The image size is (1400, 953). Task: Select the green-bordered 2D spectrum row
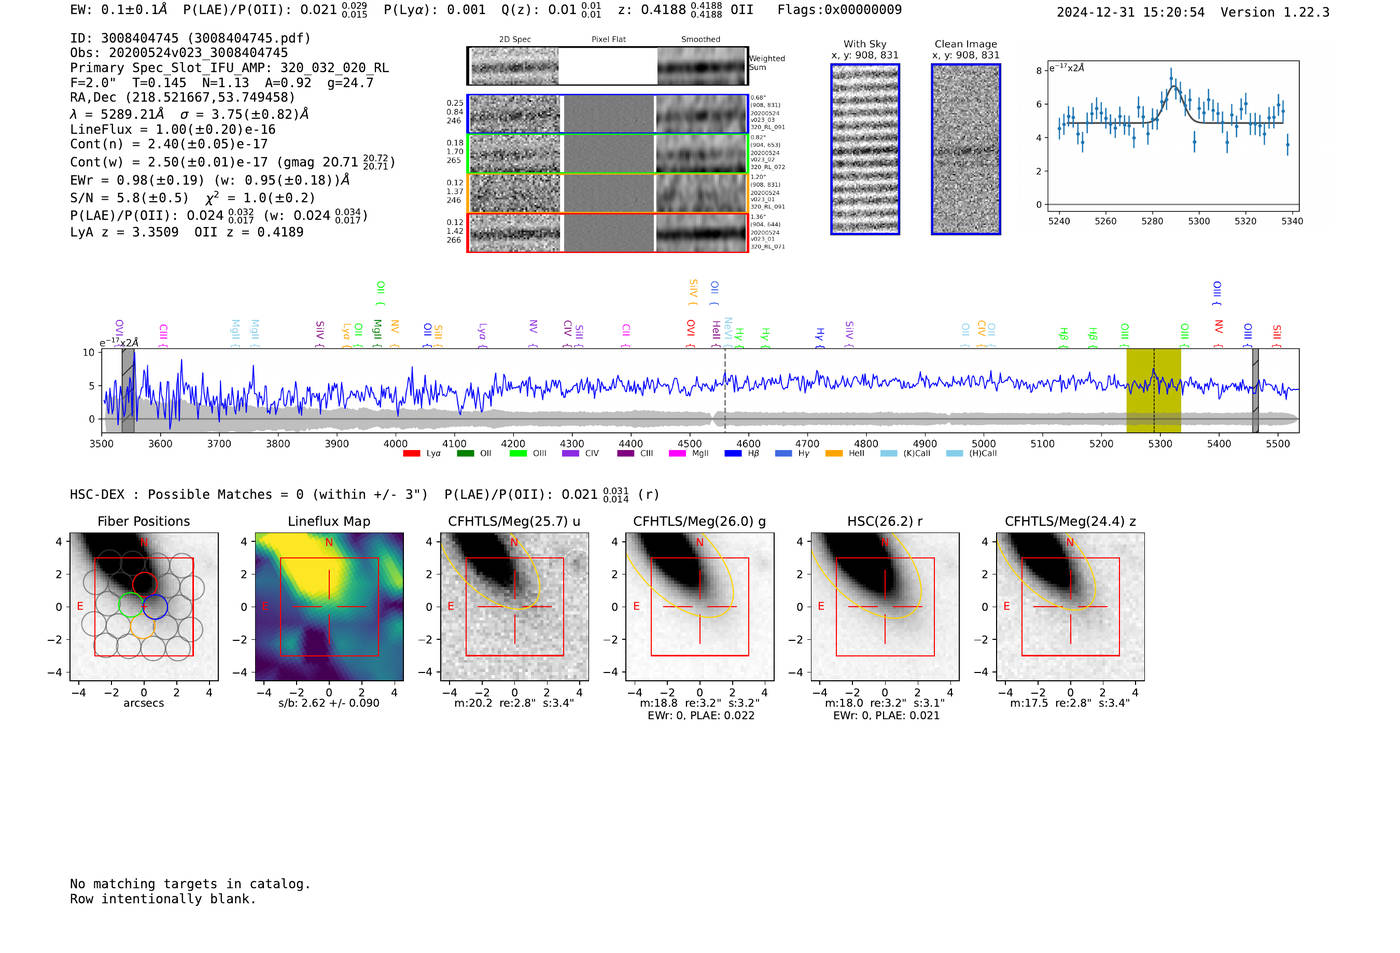pos(607,154)
